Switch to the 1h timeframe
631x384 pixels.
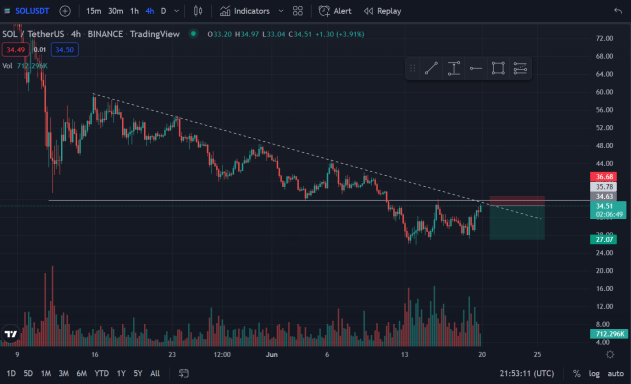pos(134,11)
